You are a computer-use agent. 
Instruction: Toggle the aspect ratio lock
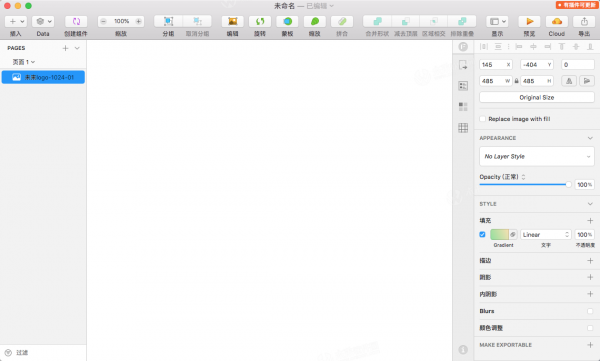(x=516, y=81)
